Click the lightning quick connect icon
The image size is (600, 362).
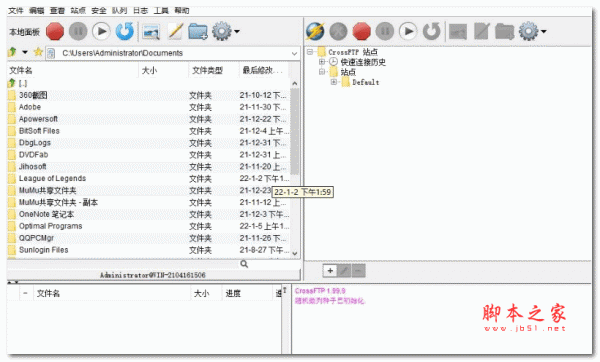[315, 31]
